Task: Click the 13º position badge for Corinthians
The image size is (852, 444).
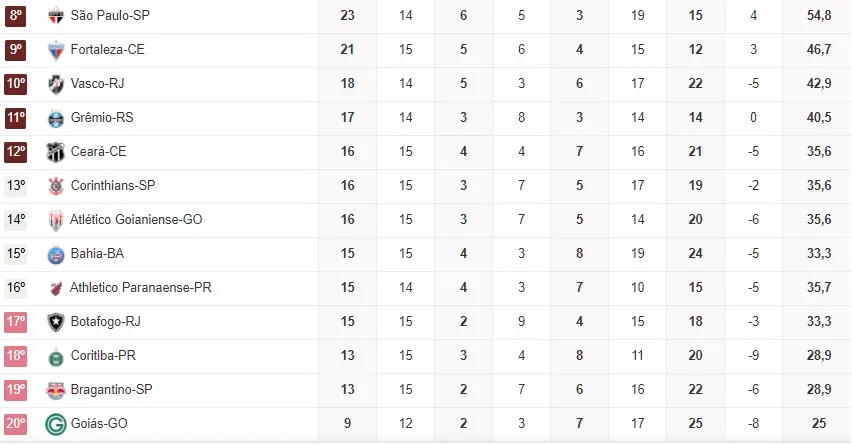Action: [x=16, y=186]
